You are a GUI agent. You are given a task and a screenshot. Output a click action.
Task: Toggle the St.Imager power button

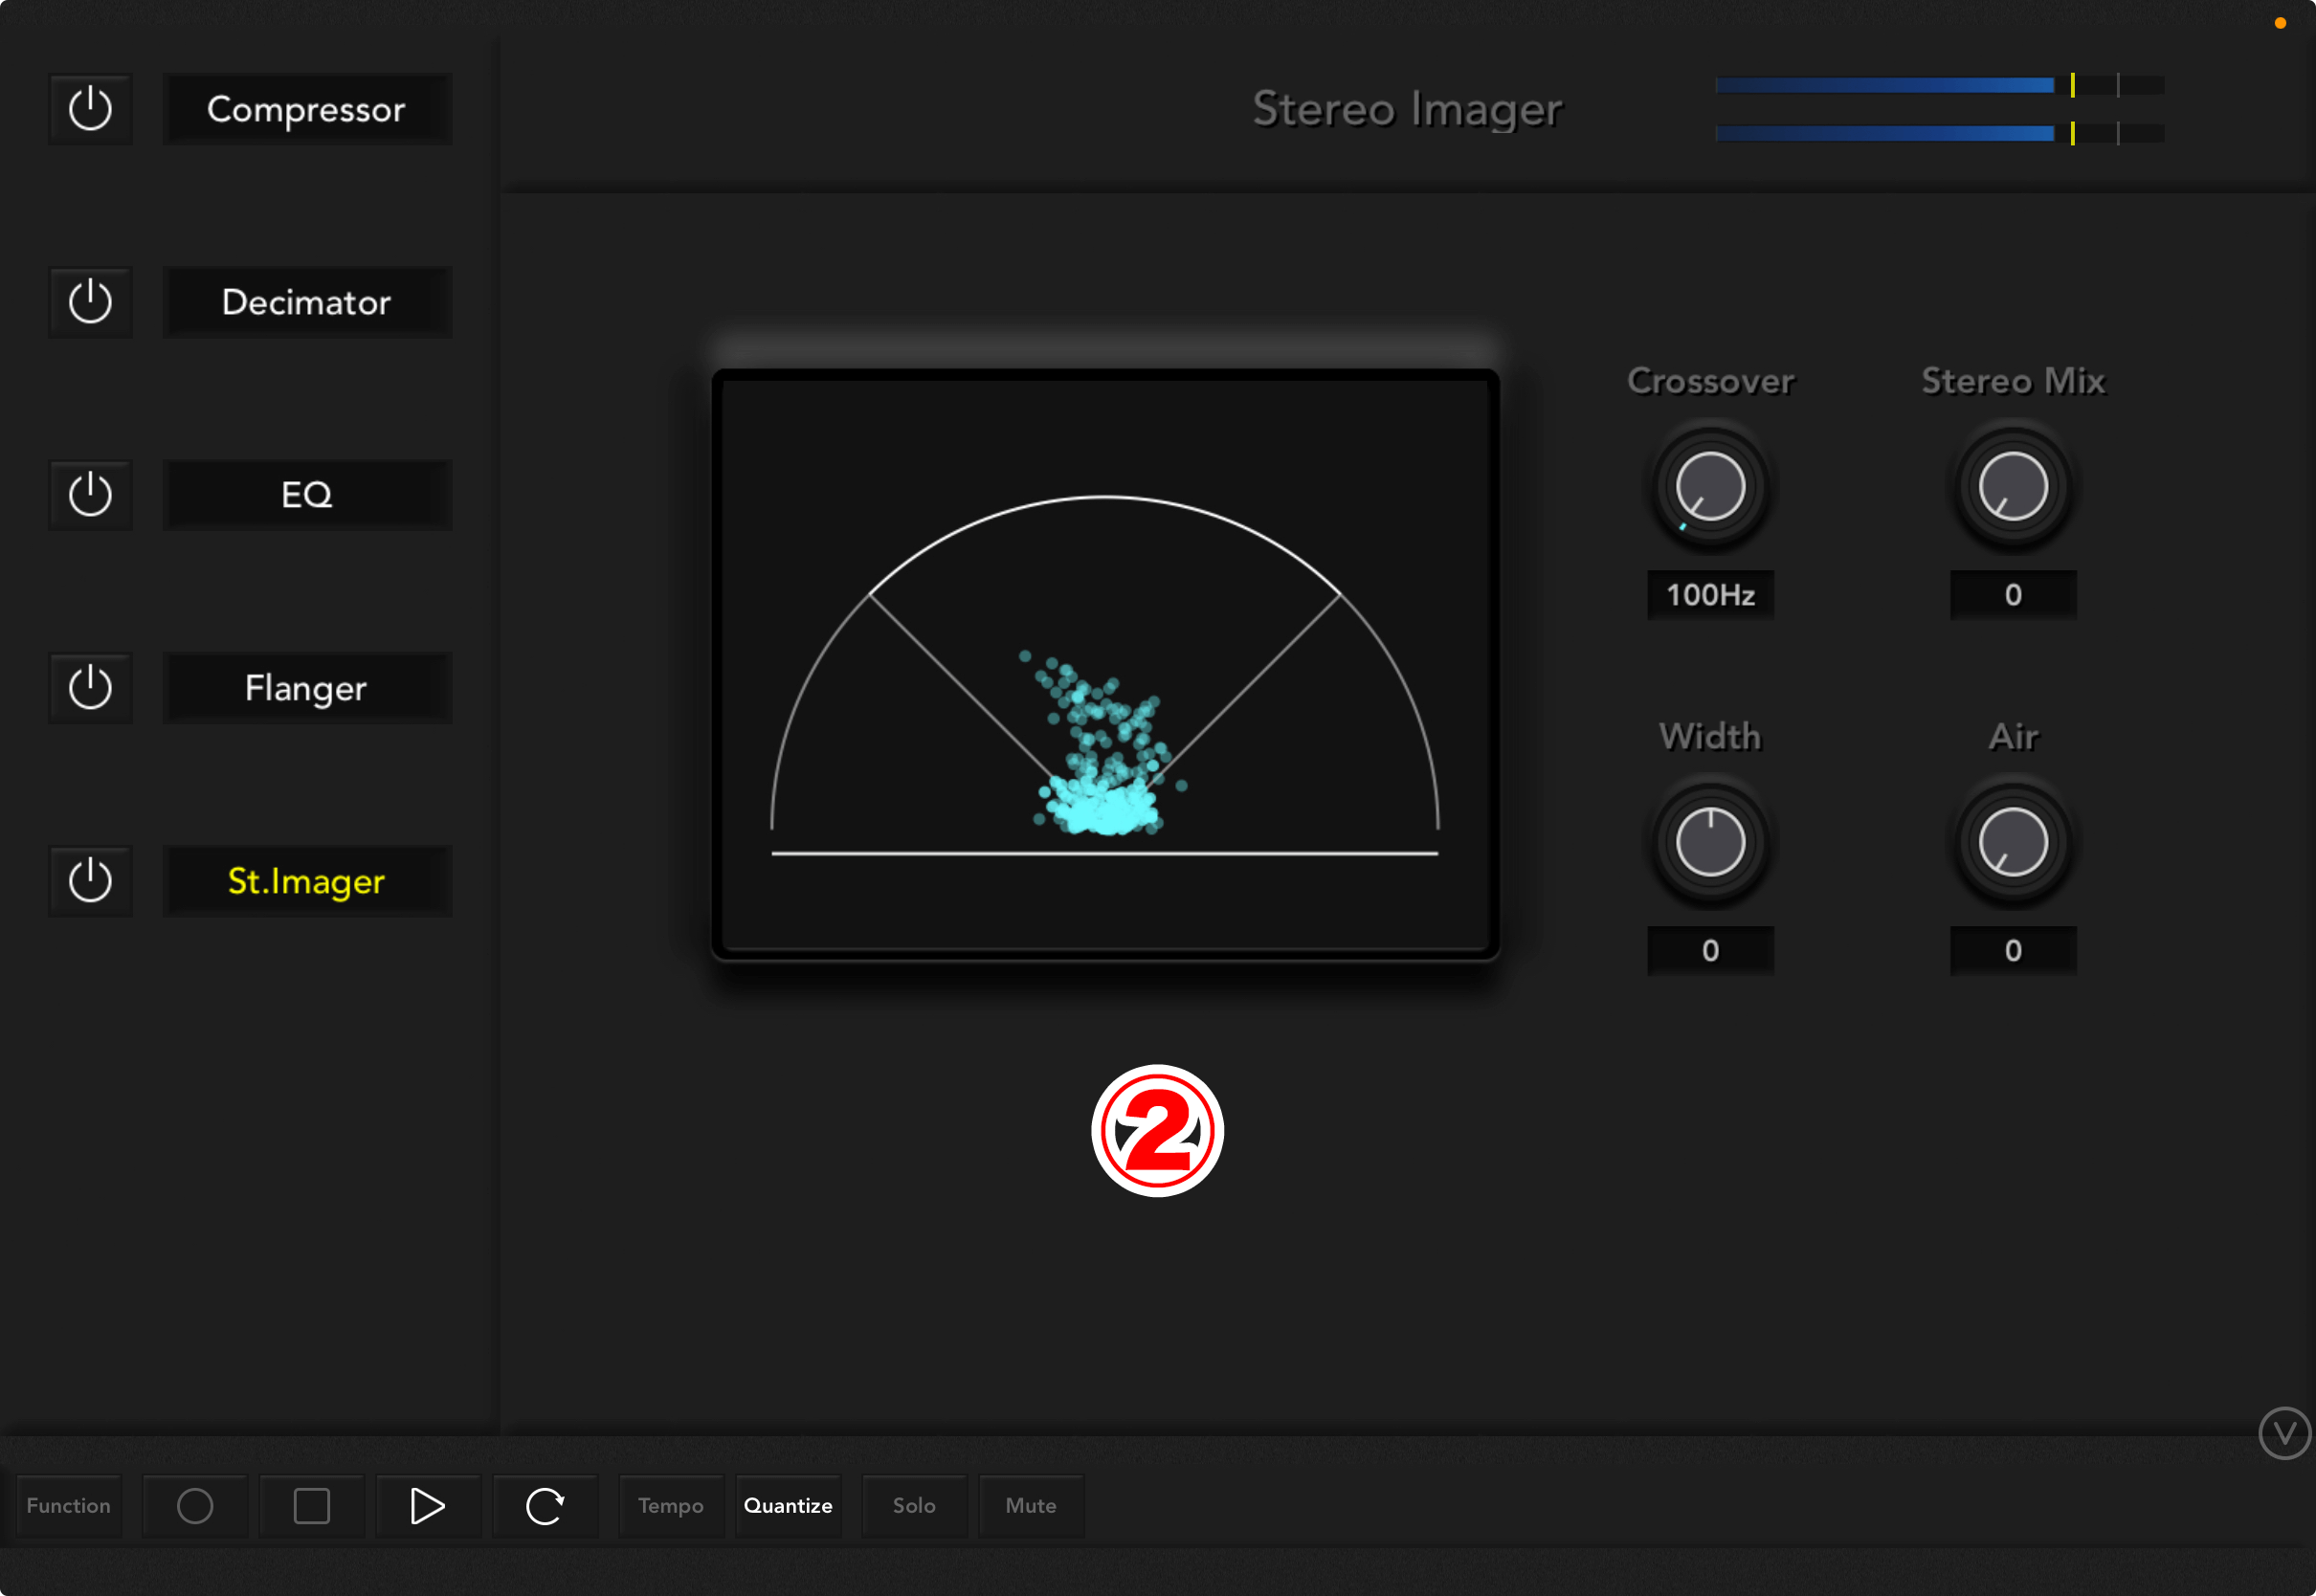tap(90, 881)
